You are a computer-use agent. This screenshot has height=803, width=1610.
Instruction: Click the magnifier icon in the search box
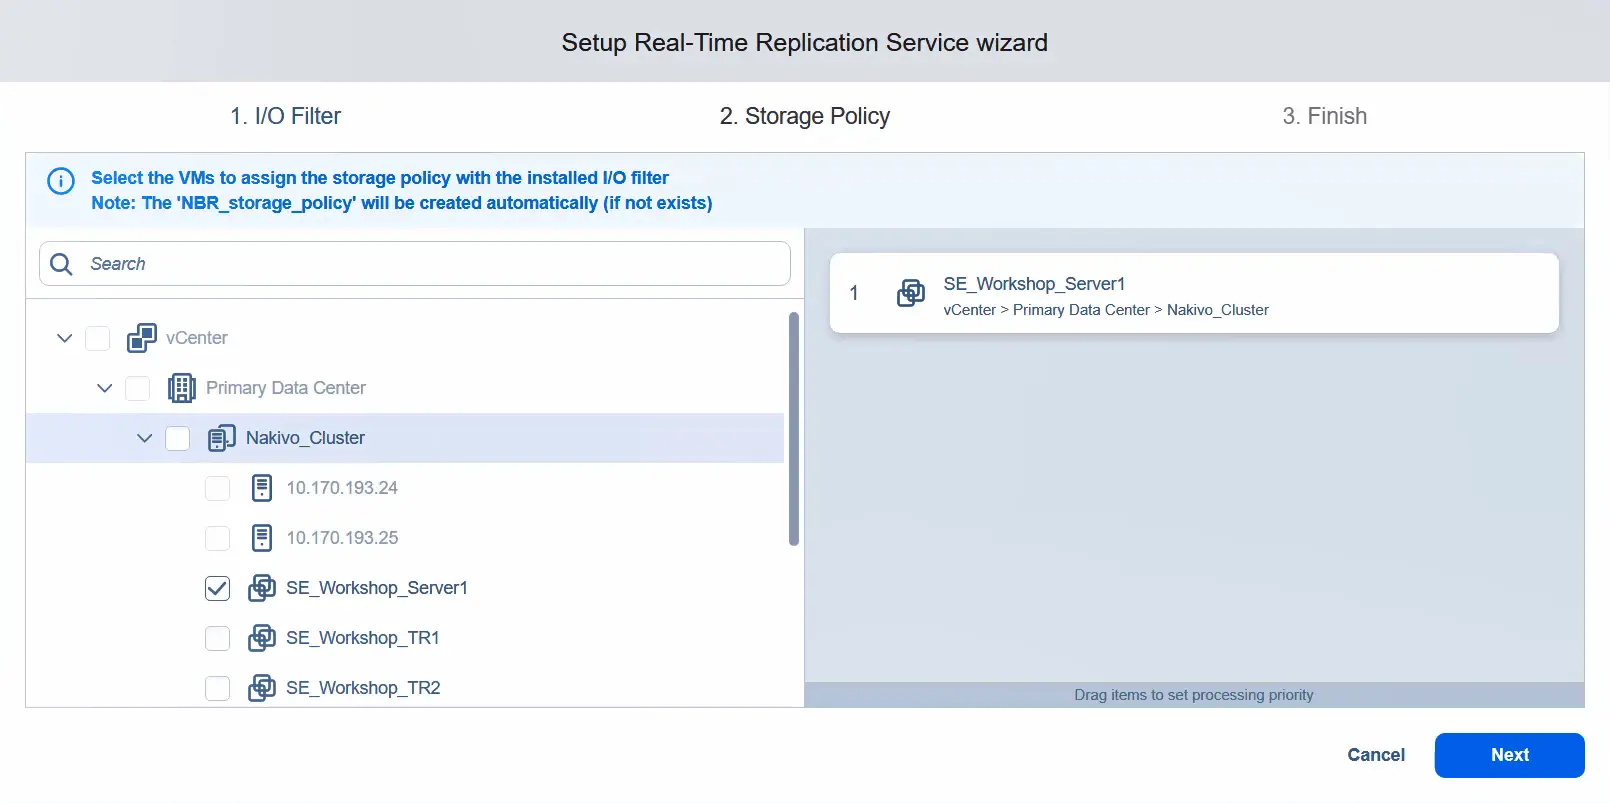[x=61, y=264]
